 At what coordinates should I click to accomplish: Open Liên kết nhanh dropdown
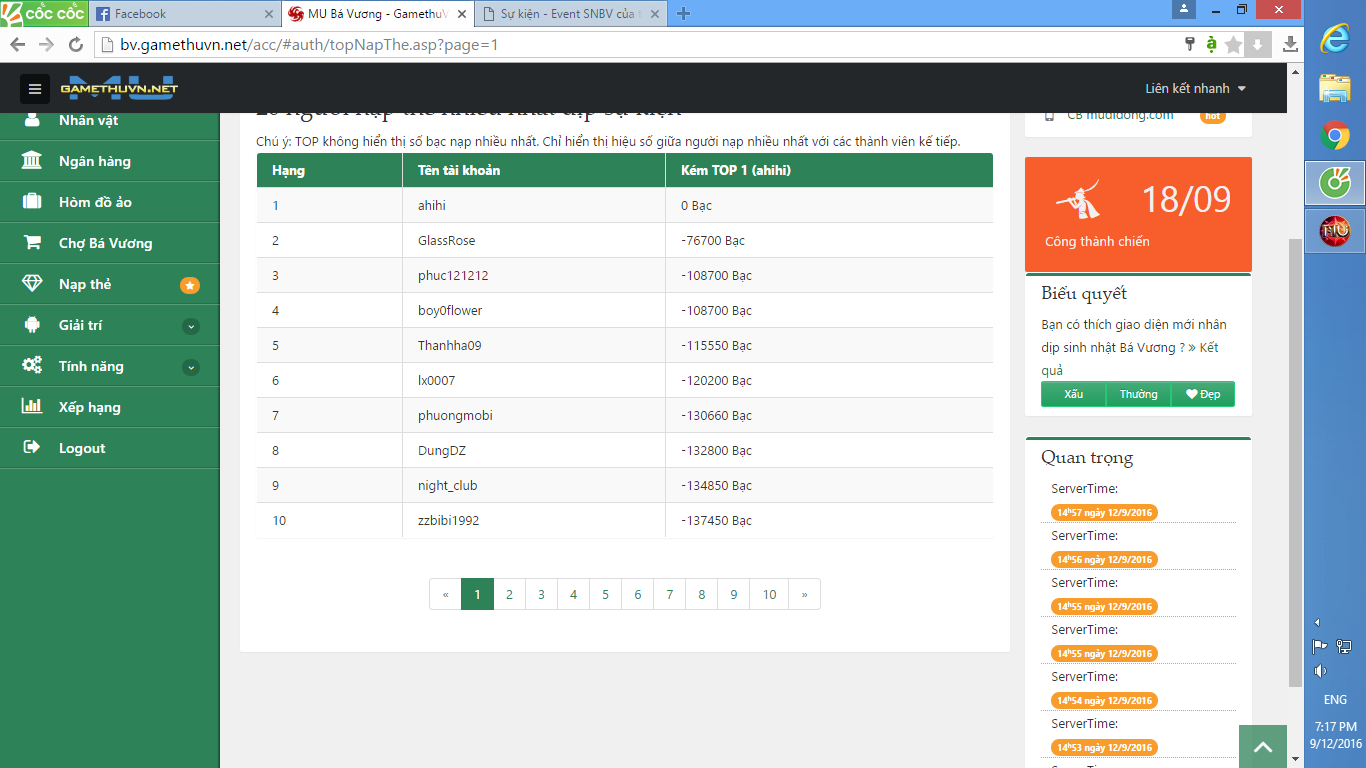pyautogui.click(x=1195, y=89)
